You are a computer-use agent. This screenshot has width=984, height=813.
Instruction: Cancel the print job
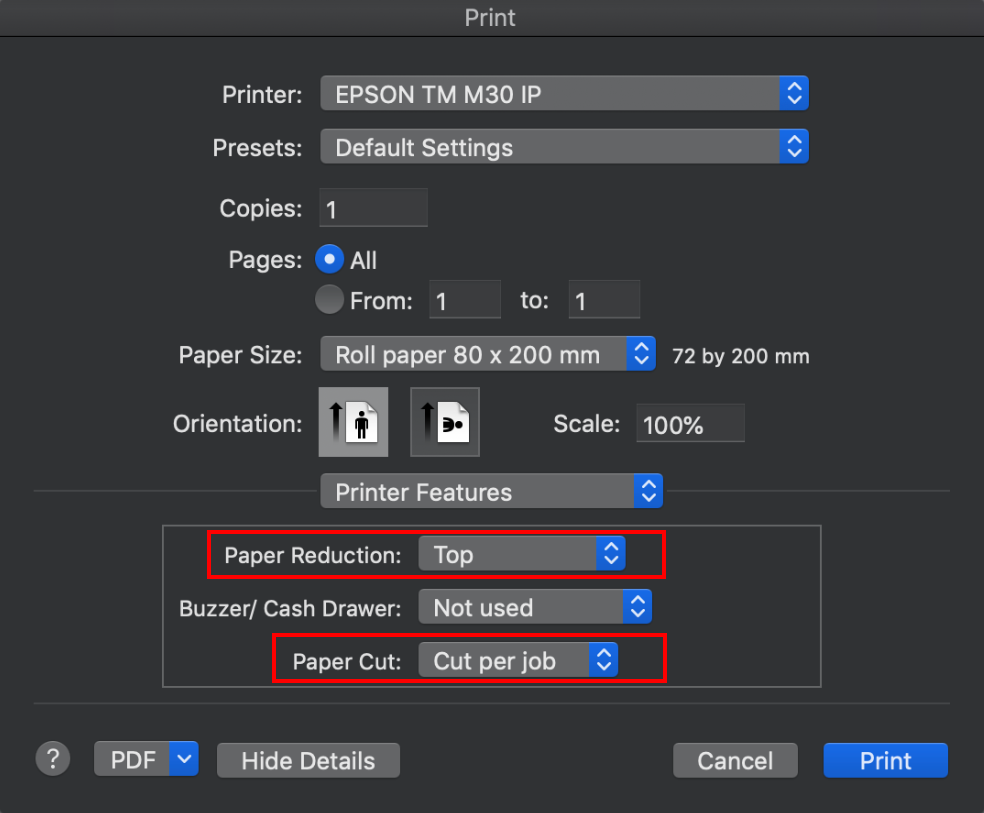pyautogui.click(x=735, y=760)
